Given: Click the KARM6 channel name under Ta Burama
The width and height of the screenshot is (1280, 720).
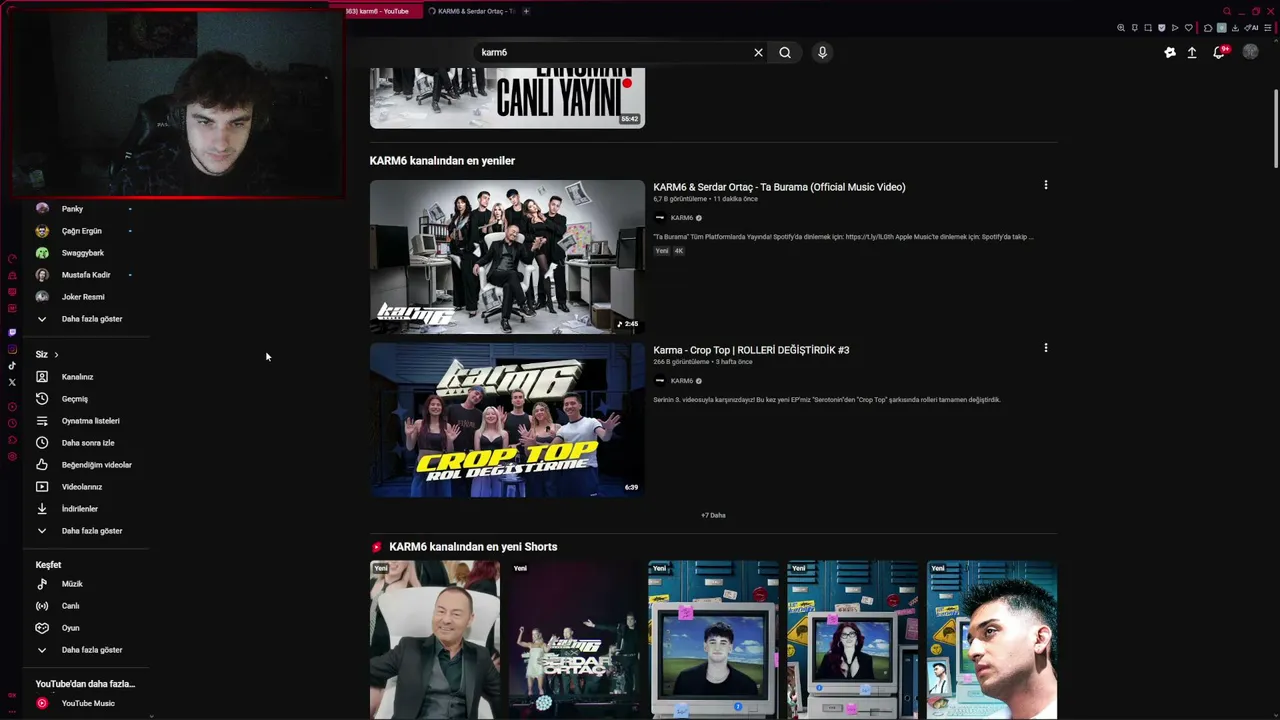Looking at the screenshot, I should [x=682, y=218].
